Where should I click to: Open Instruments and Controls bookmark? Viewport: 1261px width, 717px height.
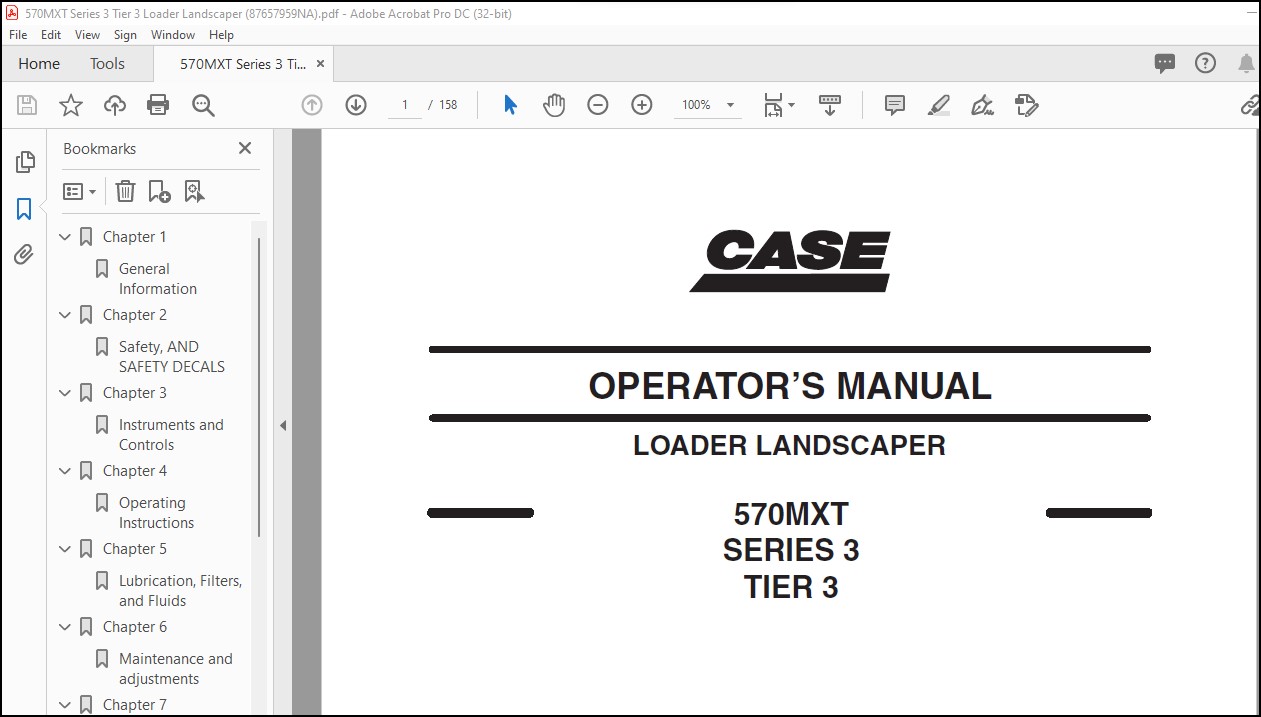tap(171, 435)
